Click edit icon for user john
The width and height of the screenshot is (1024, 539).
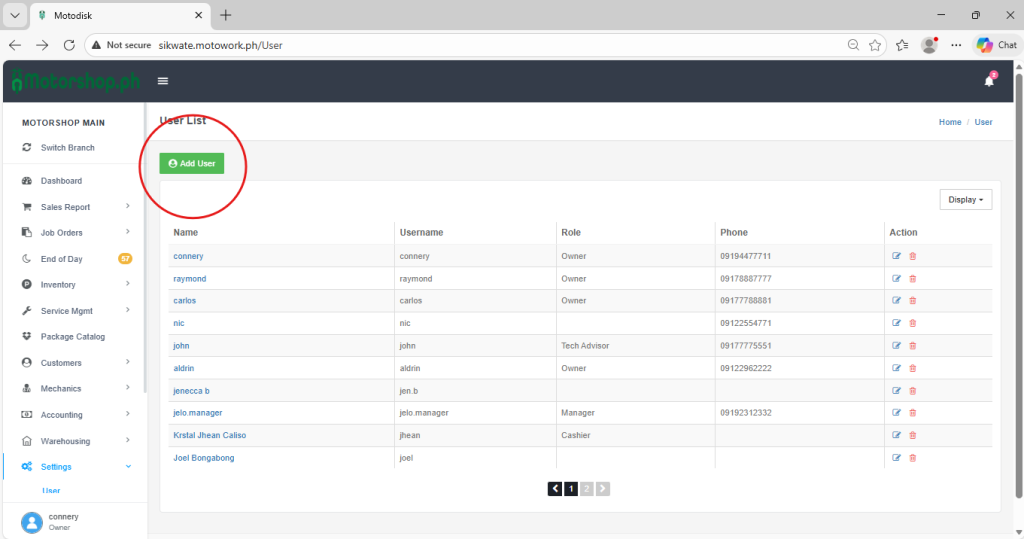pos(896,346)
